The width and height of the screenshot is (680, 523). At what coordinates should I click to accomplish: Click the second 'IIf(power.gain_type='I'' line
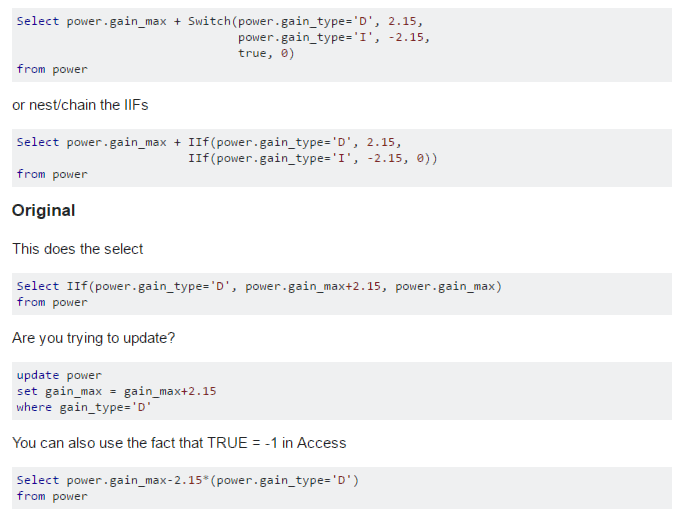click(313, 158)
